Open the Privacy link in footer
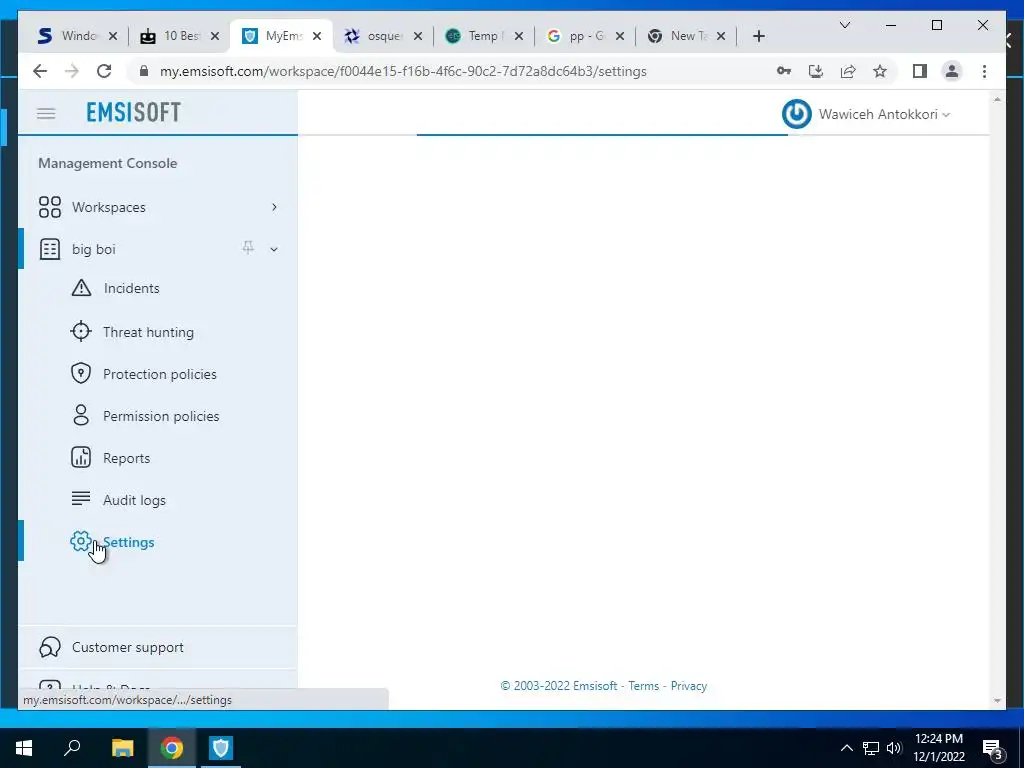1024x768 pixels. pyautogui.click(x=688, y=686)
